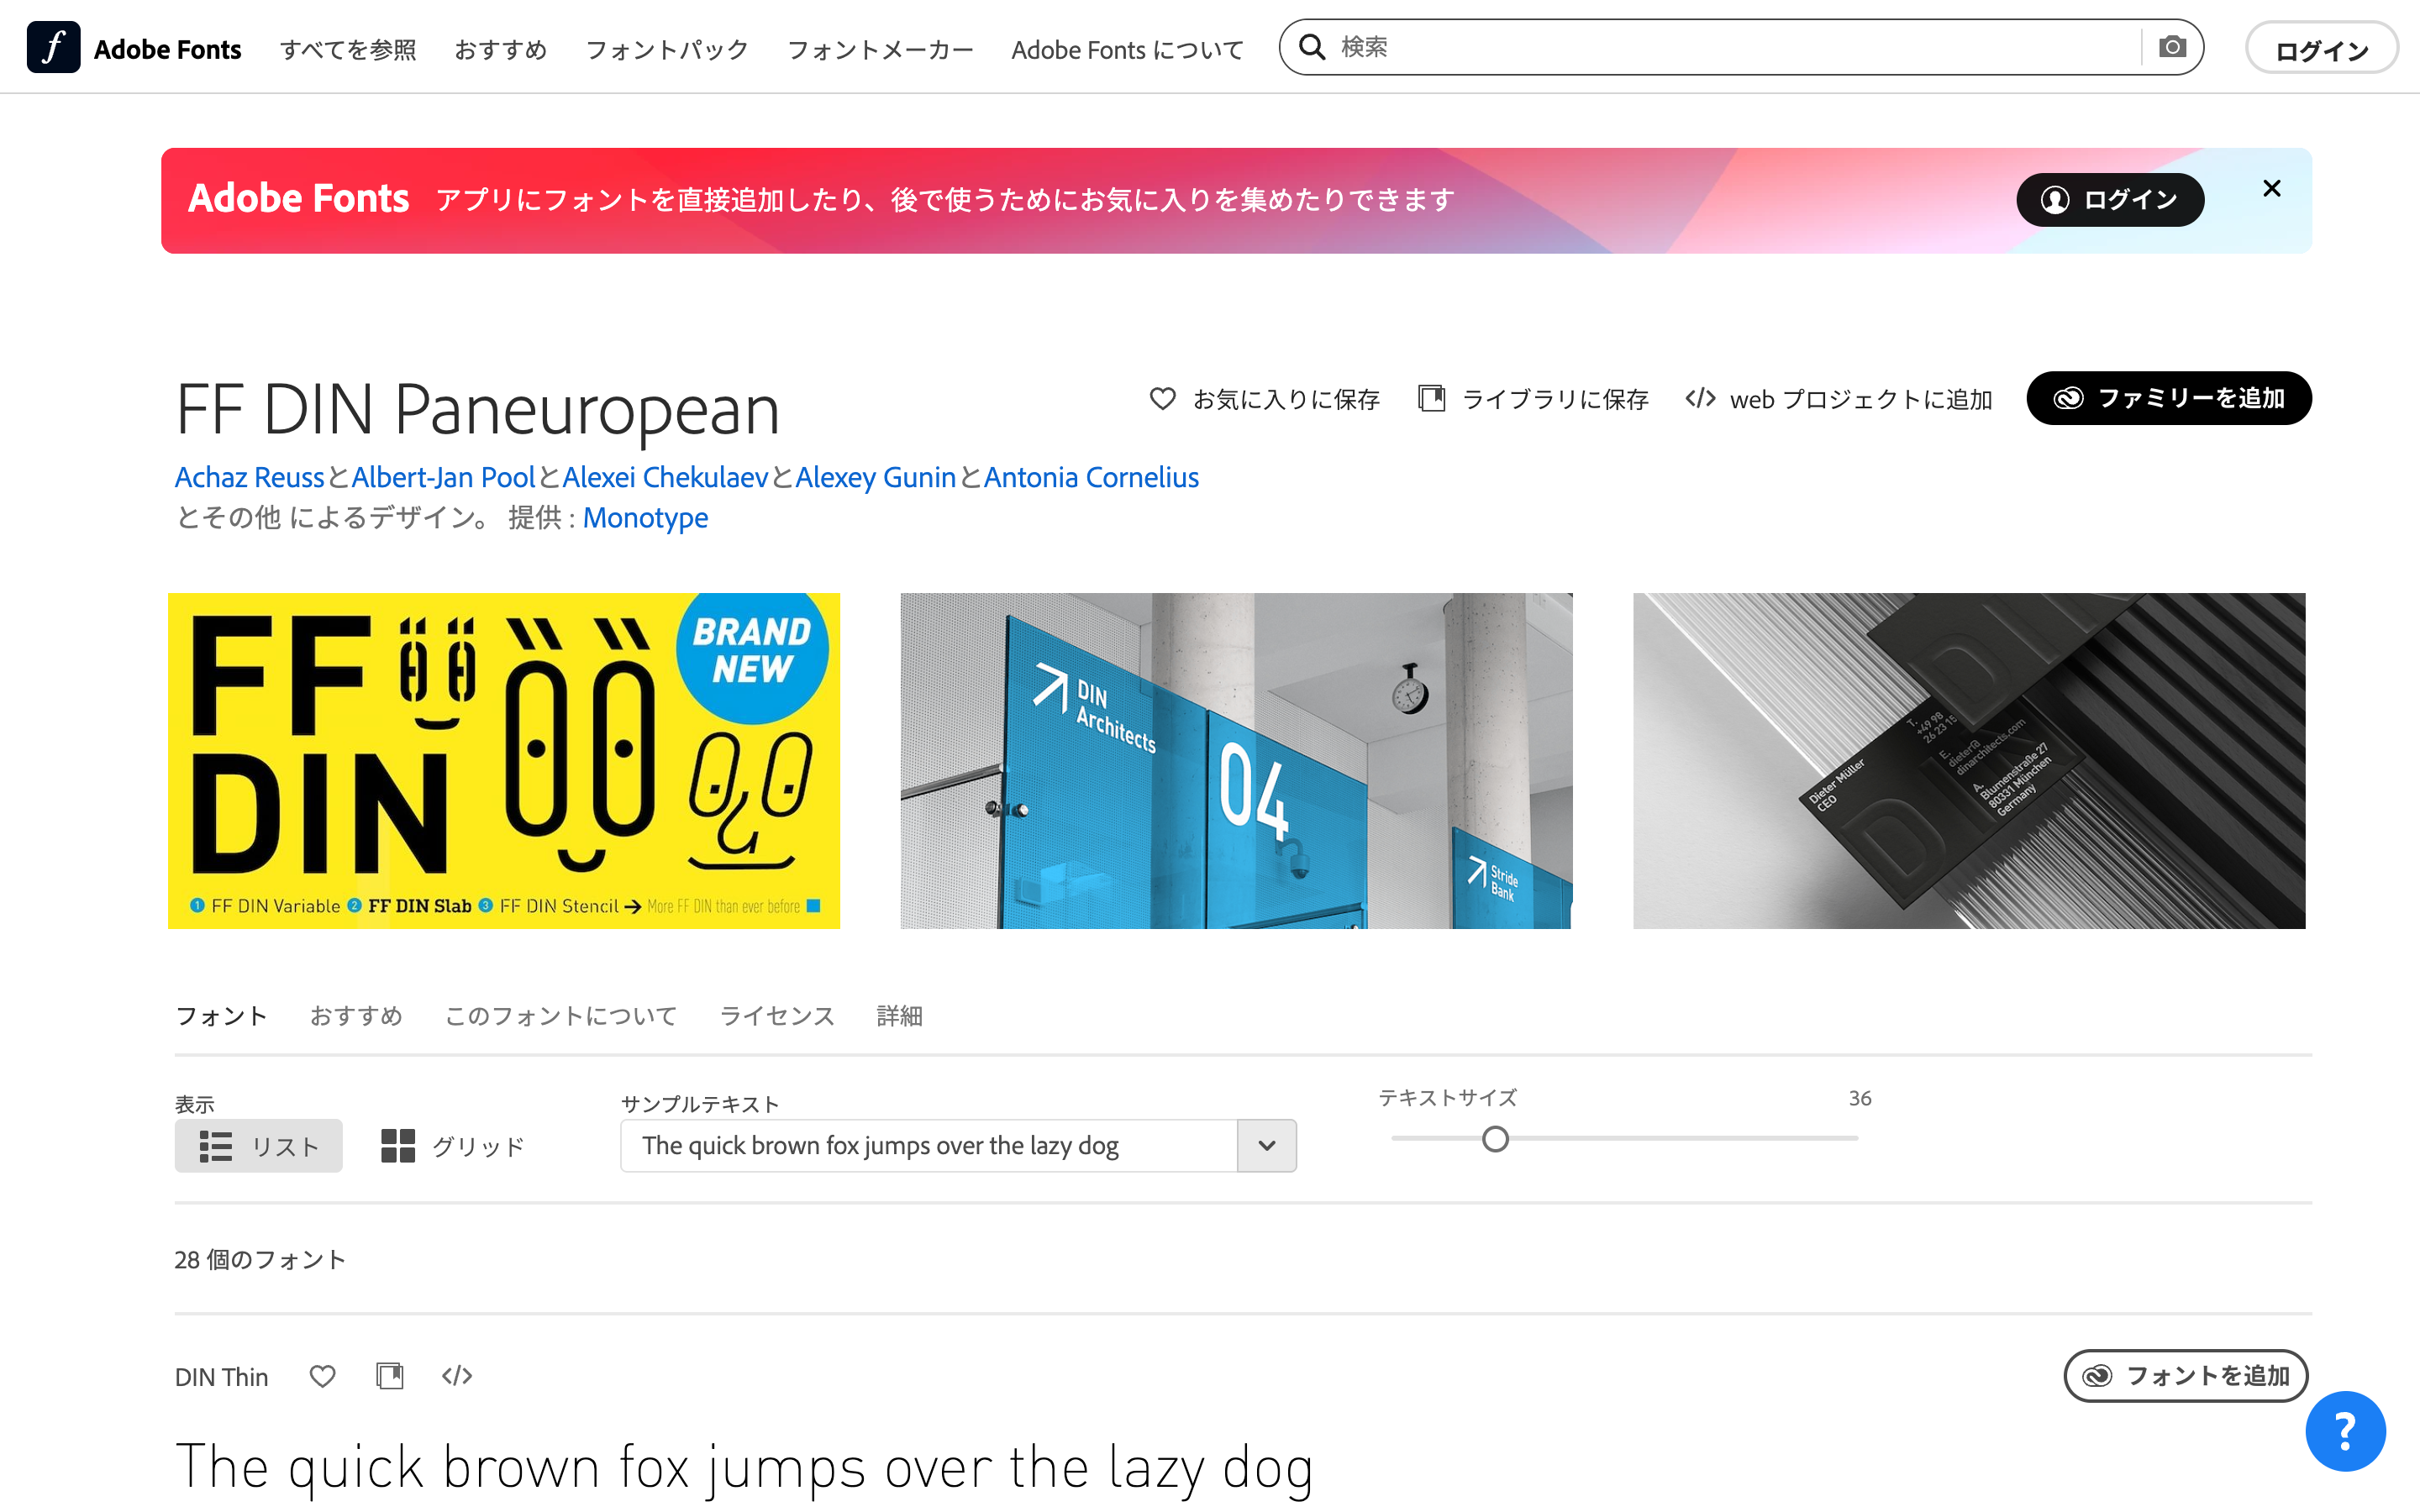Viewport: 2420px width, 1512px height.
Task: Switch display to リスト view
Action: pyautogui.click(x=258, y=1146)
